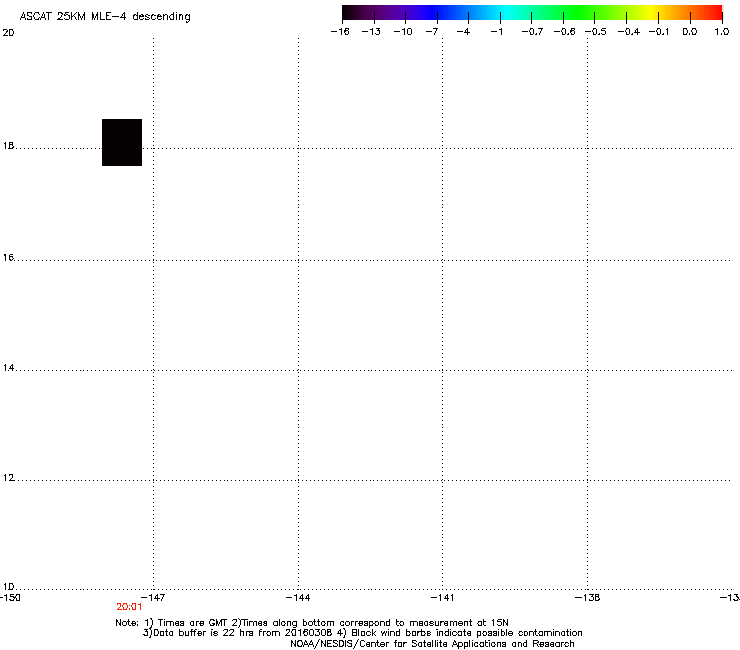
Task: Click the longitude -144 axis label
Action: point(298,598)
